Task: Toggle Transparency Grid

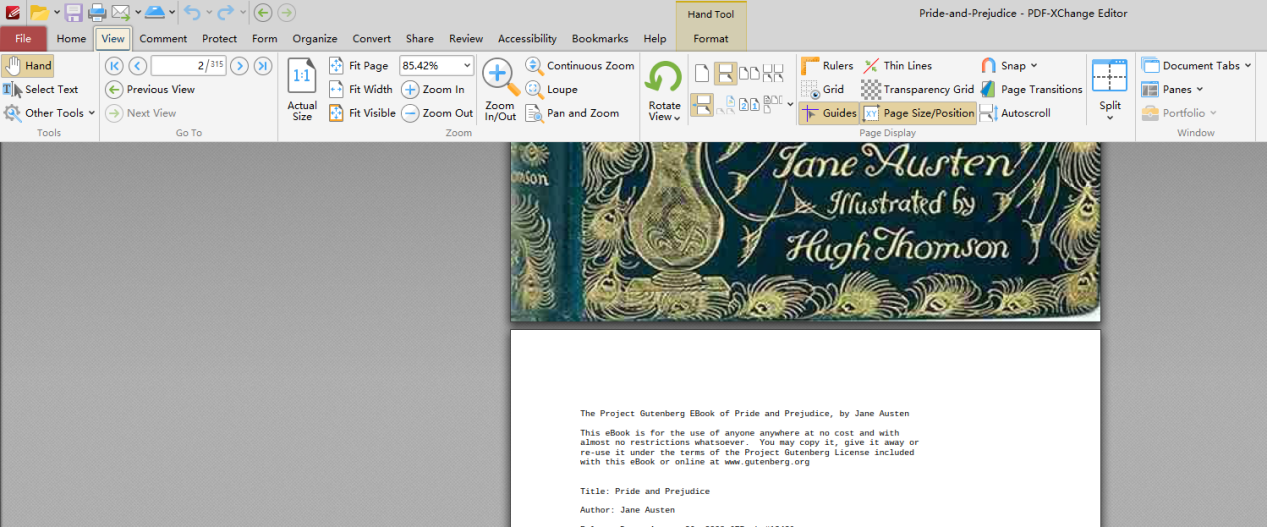Action: tap(918, 89)
